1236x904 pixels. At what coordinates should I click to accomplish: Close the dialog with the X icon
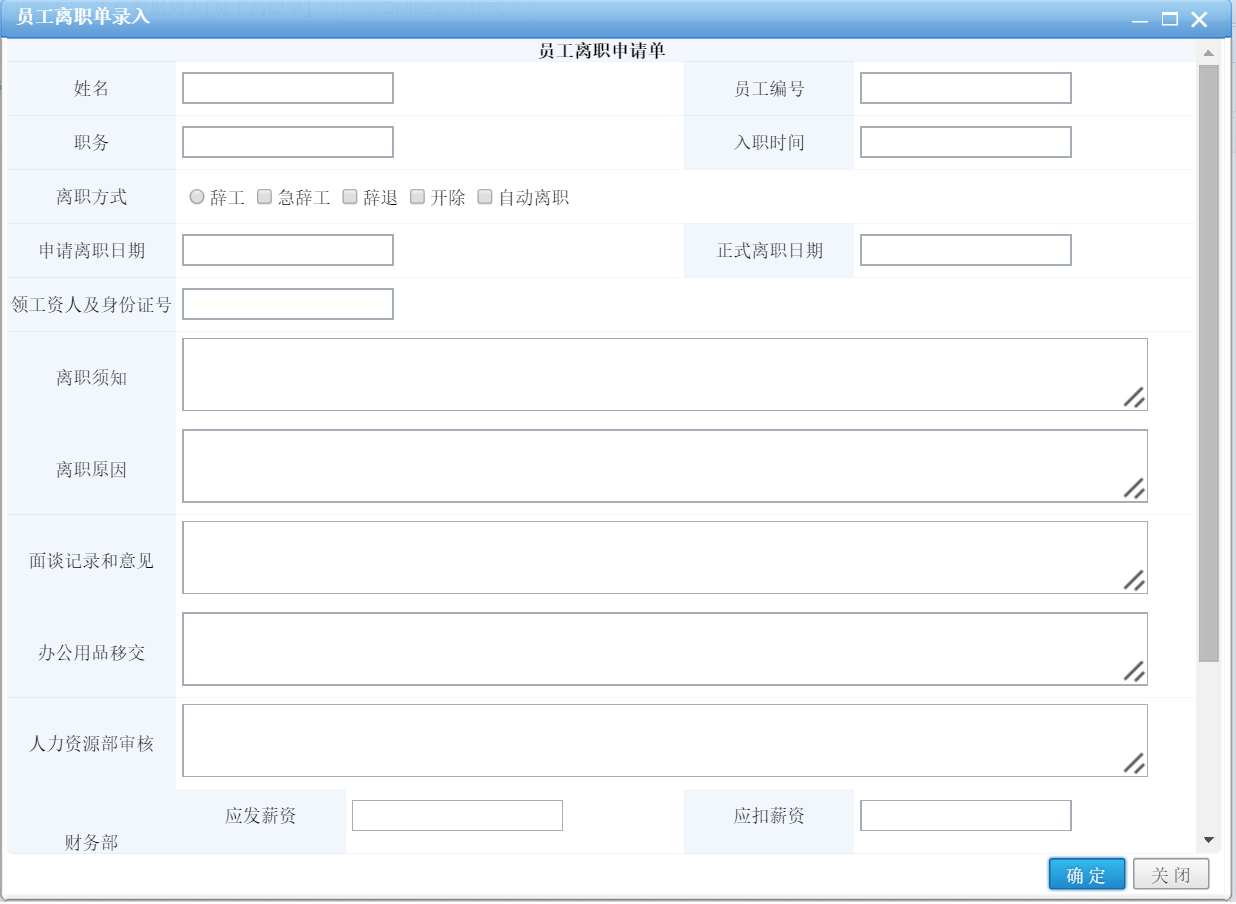click(1199, 19)
